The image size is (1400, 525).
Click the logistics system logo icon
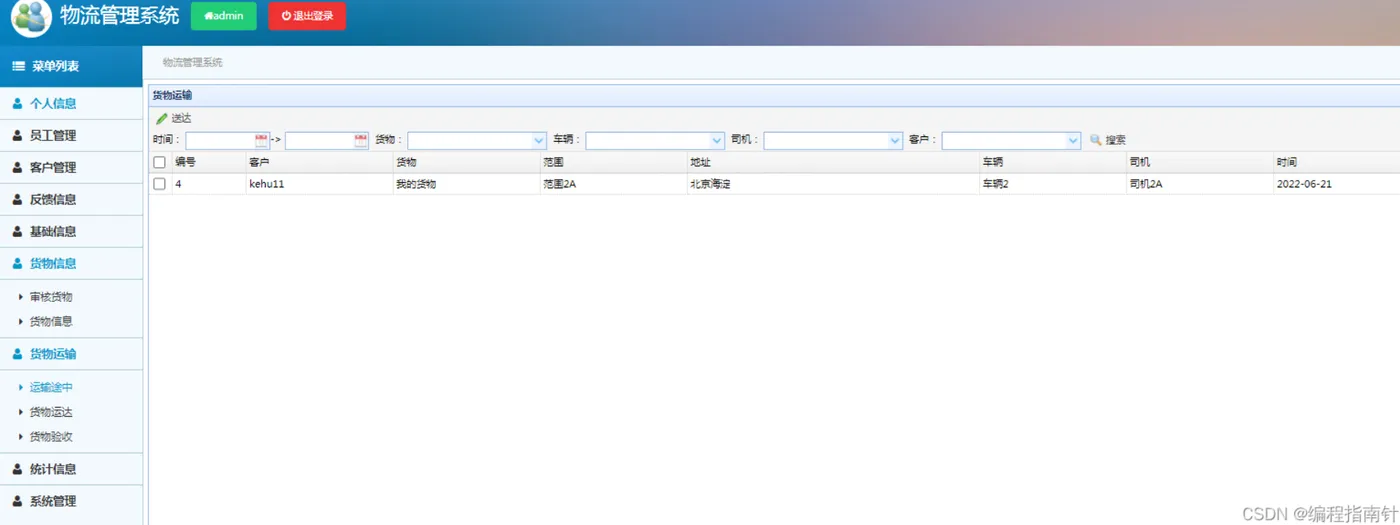point(31,18)
